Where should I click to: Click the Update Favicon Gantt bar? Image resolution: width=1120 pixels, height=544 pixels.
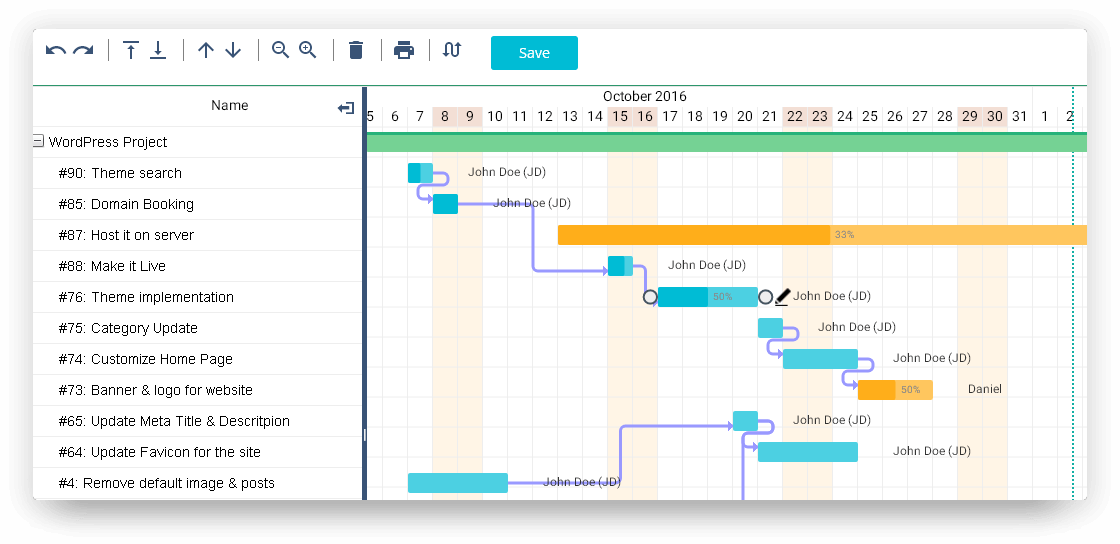[807, 452]
